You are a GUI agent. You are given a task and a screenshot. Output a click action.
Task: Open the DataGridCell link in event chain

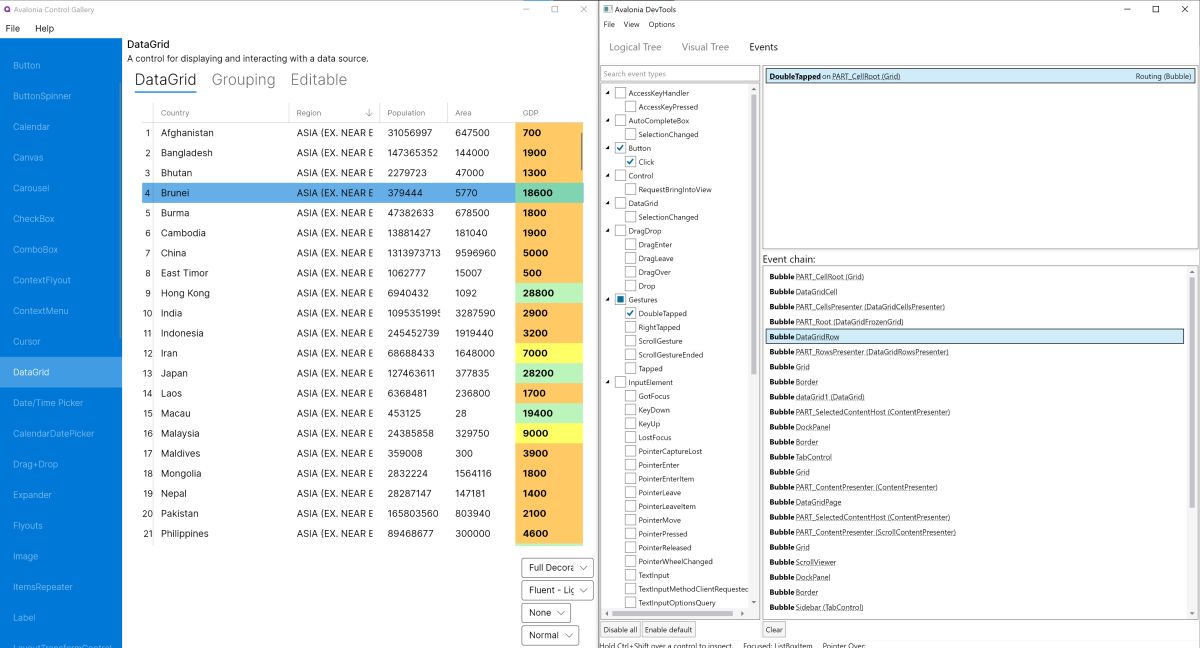click(x=816, y=292)
